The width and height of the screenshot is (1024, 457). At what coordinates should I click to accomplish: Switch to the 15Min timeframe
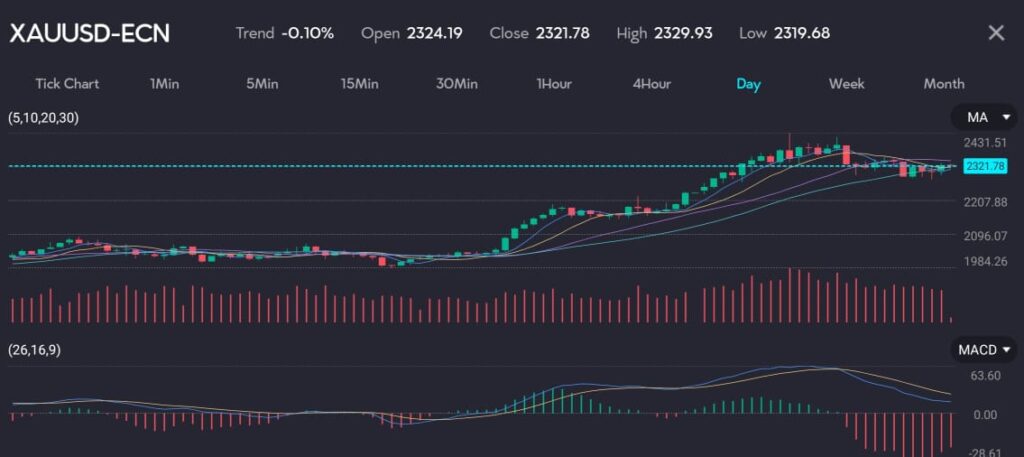point(359,84)
